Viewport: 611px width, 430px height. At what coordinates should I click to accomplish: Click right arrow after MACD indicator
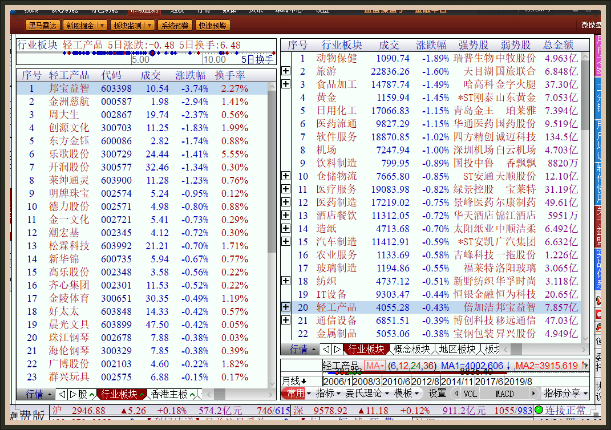533,394
